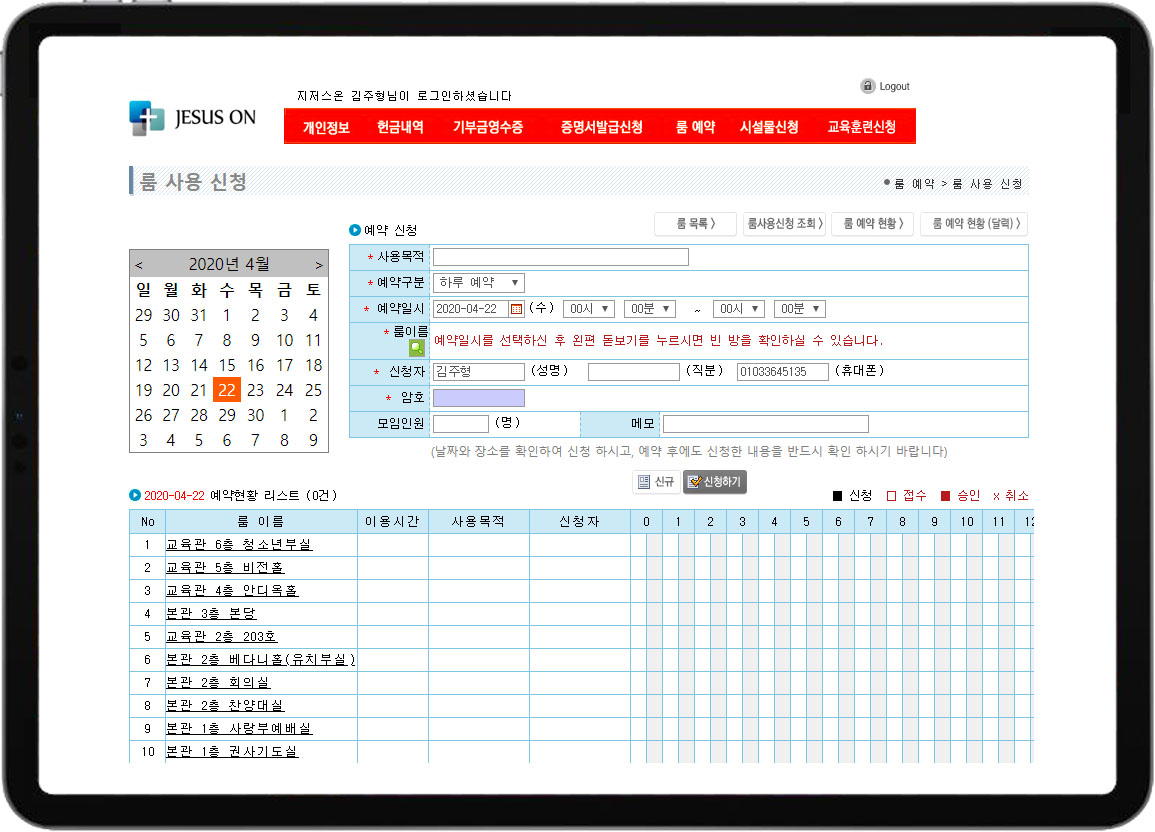The height and width of the screenshot is (832, 1155).
Task: Select April 15 on the calendar
Action: (227, 365)
